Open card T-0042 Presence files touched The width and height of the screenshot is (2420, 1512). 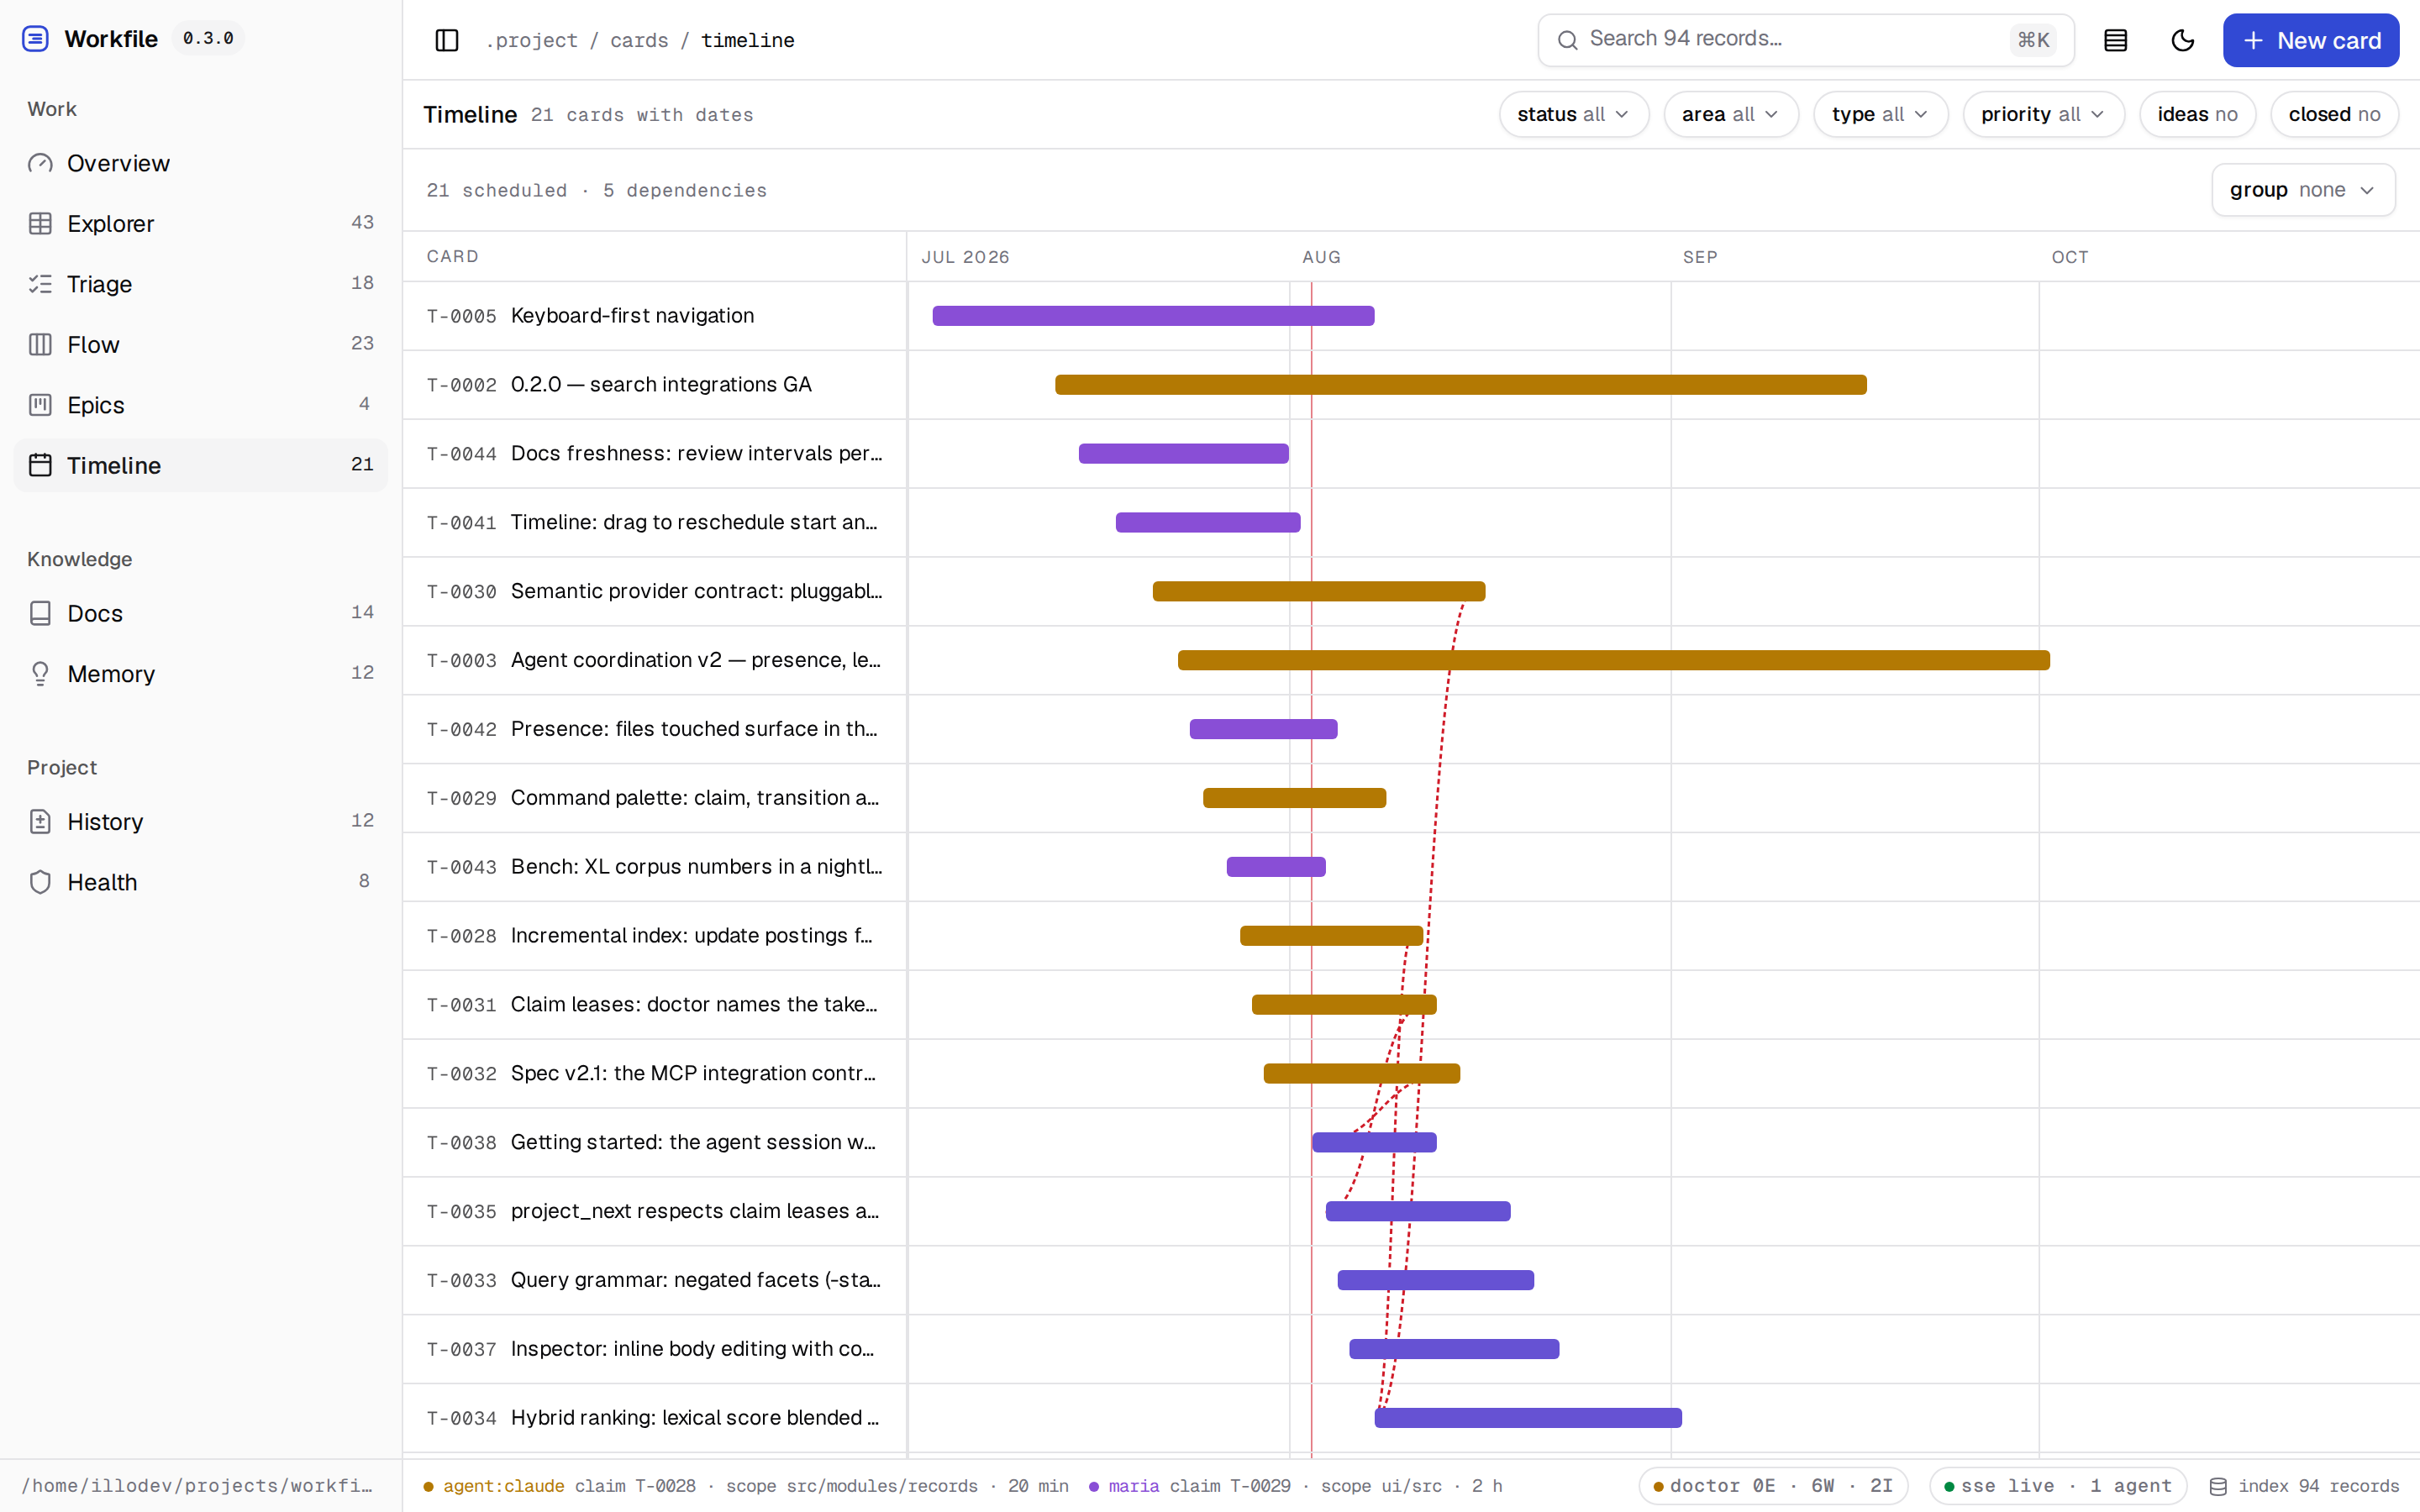(x=655, y=729)
